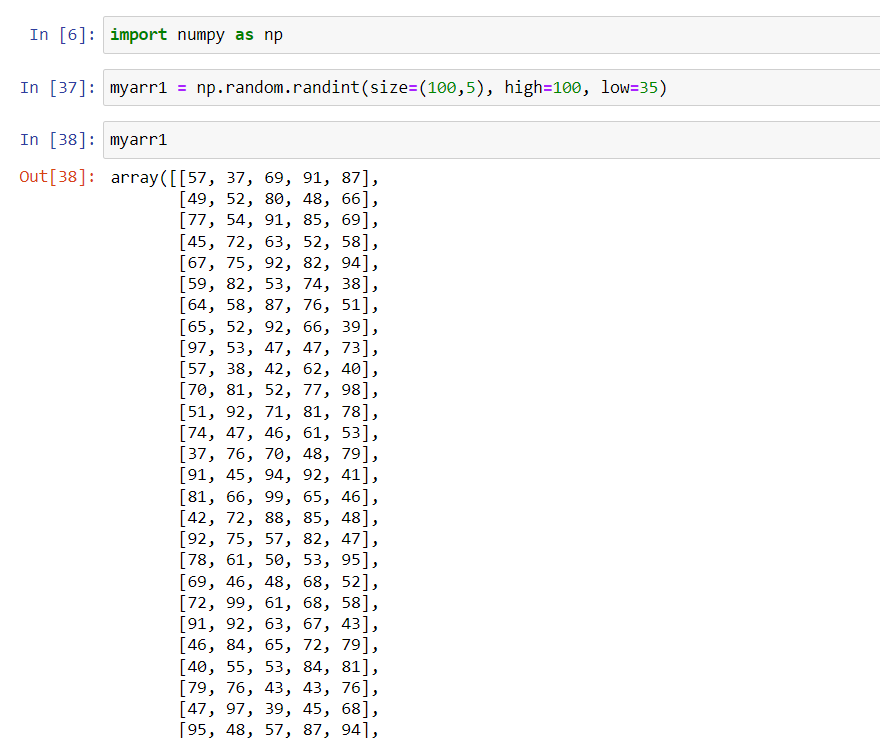Viewport: 880px width, 738px height.
Task: Click the myarr1 randint assignment cell
Action: (x=492, y=88)
